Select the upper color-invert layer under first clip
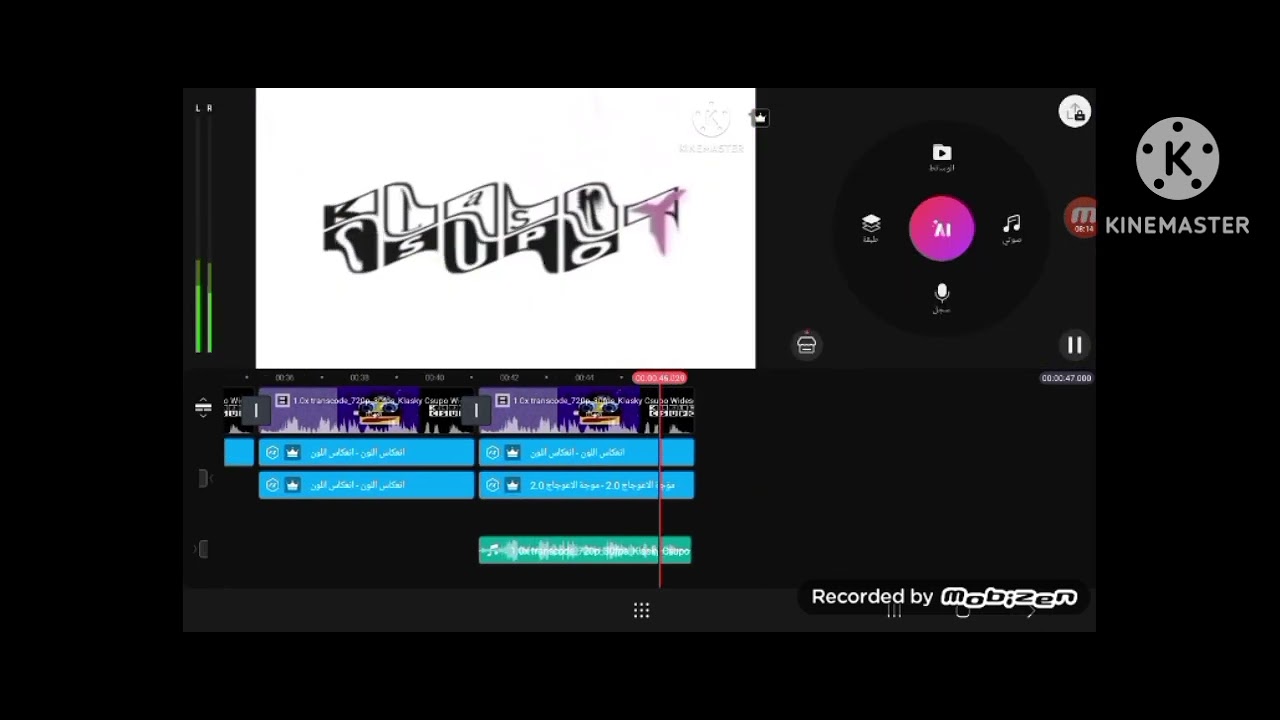This screenshot has width=1280, height=720. 366,453
